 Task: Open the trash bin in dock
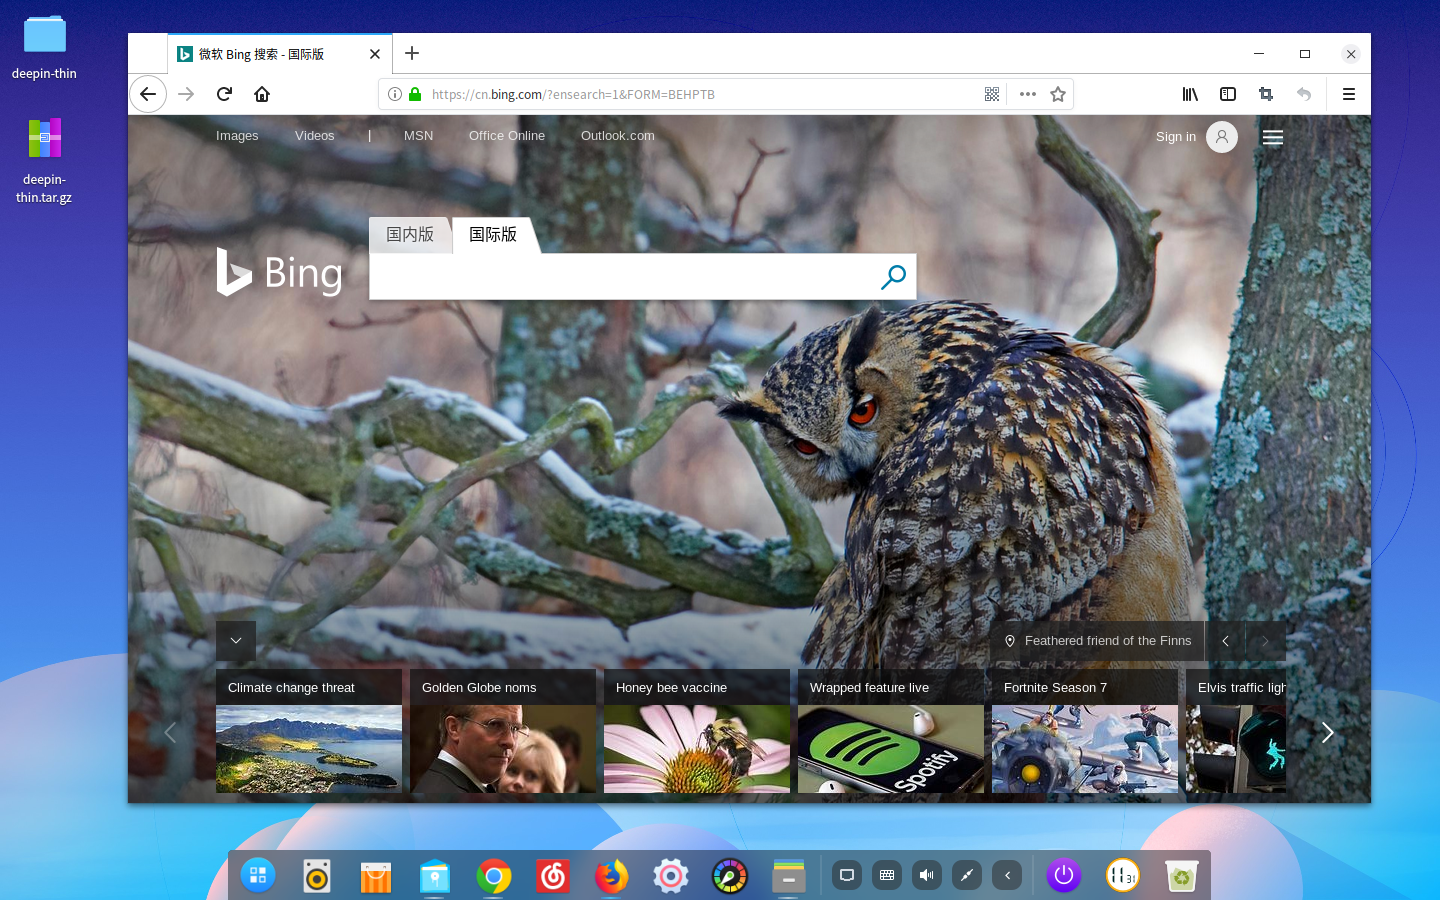[1182, 876]
